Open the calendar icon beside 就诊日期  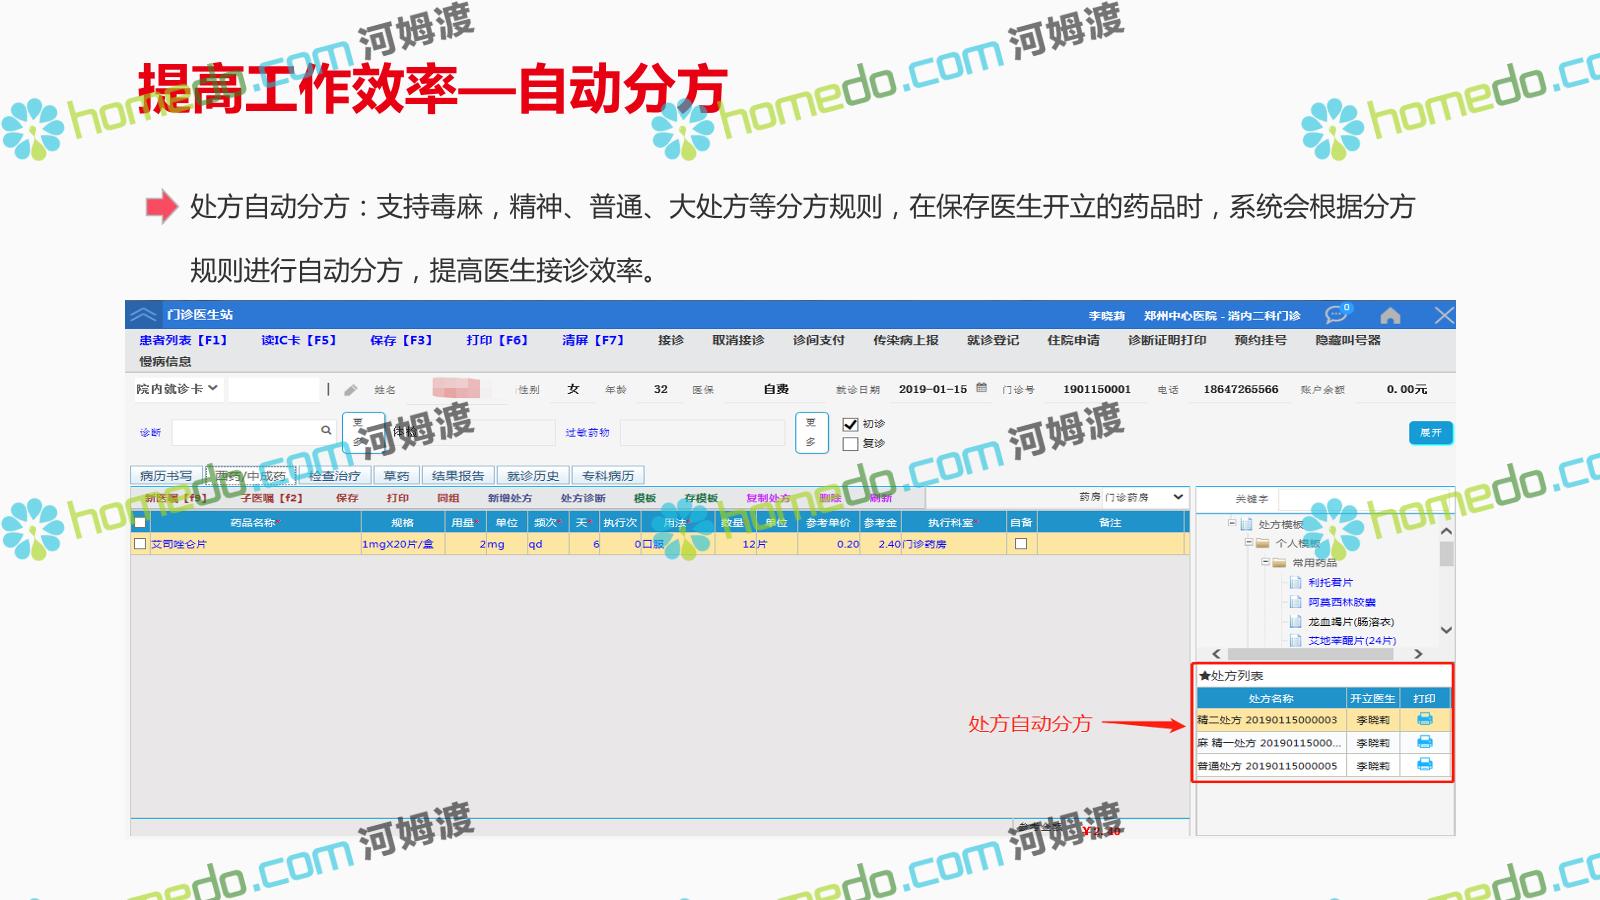pos(982,388)
